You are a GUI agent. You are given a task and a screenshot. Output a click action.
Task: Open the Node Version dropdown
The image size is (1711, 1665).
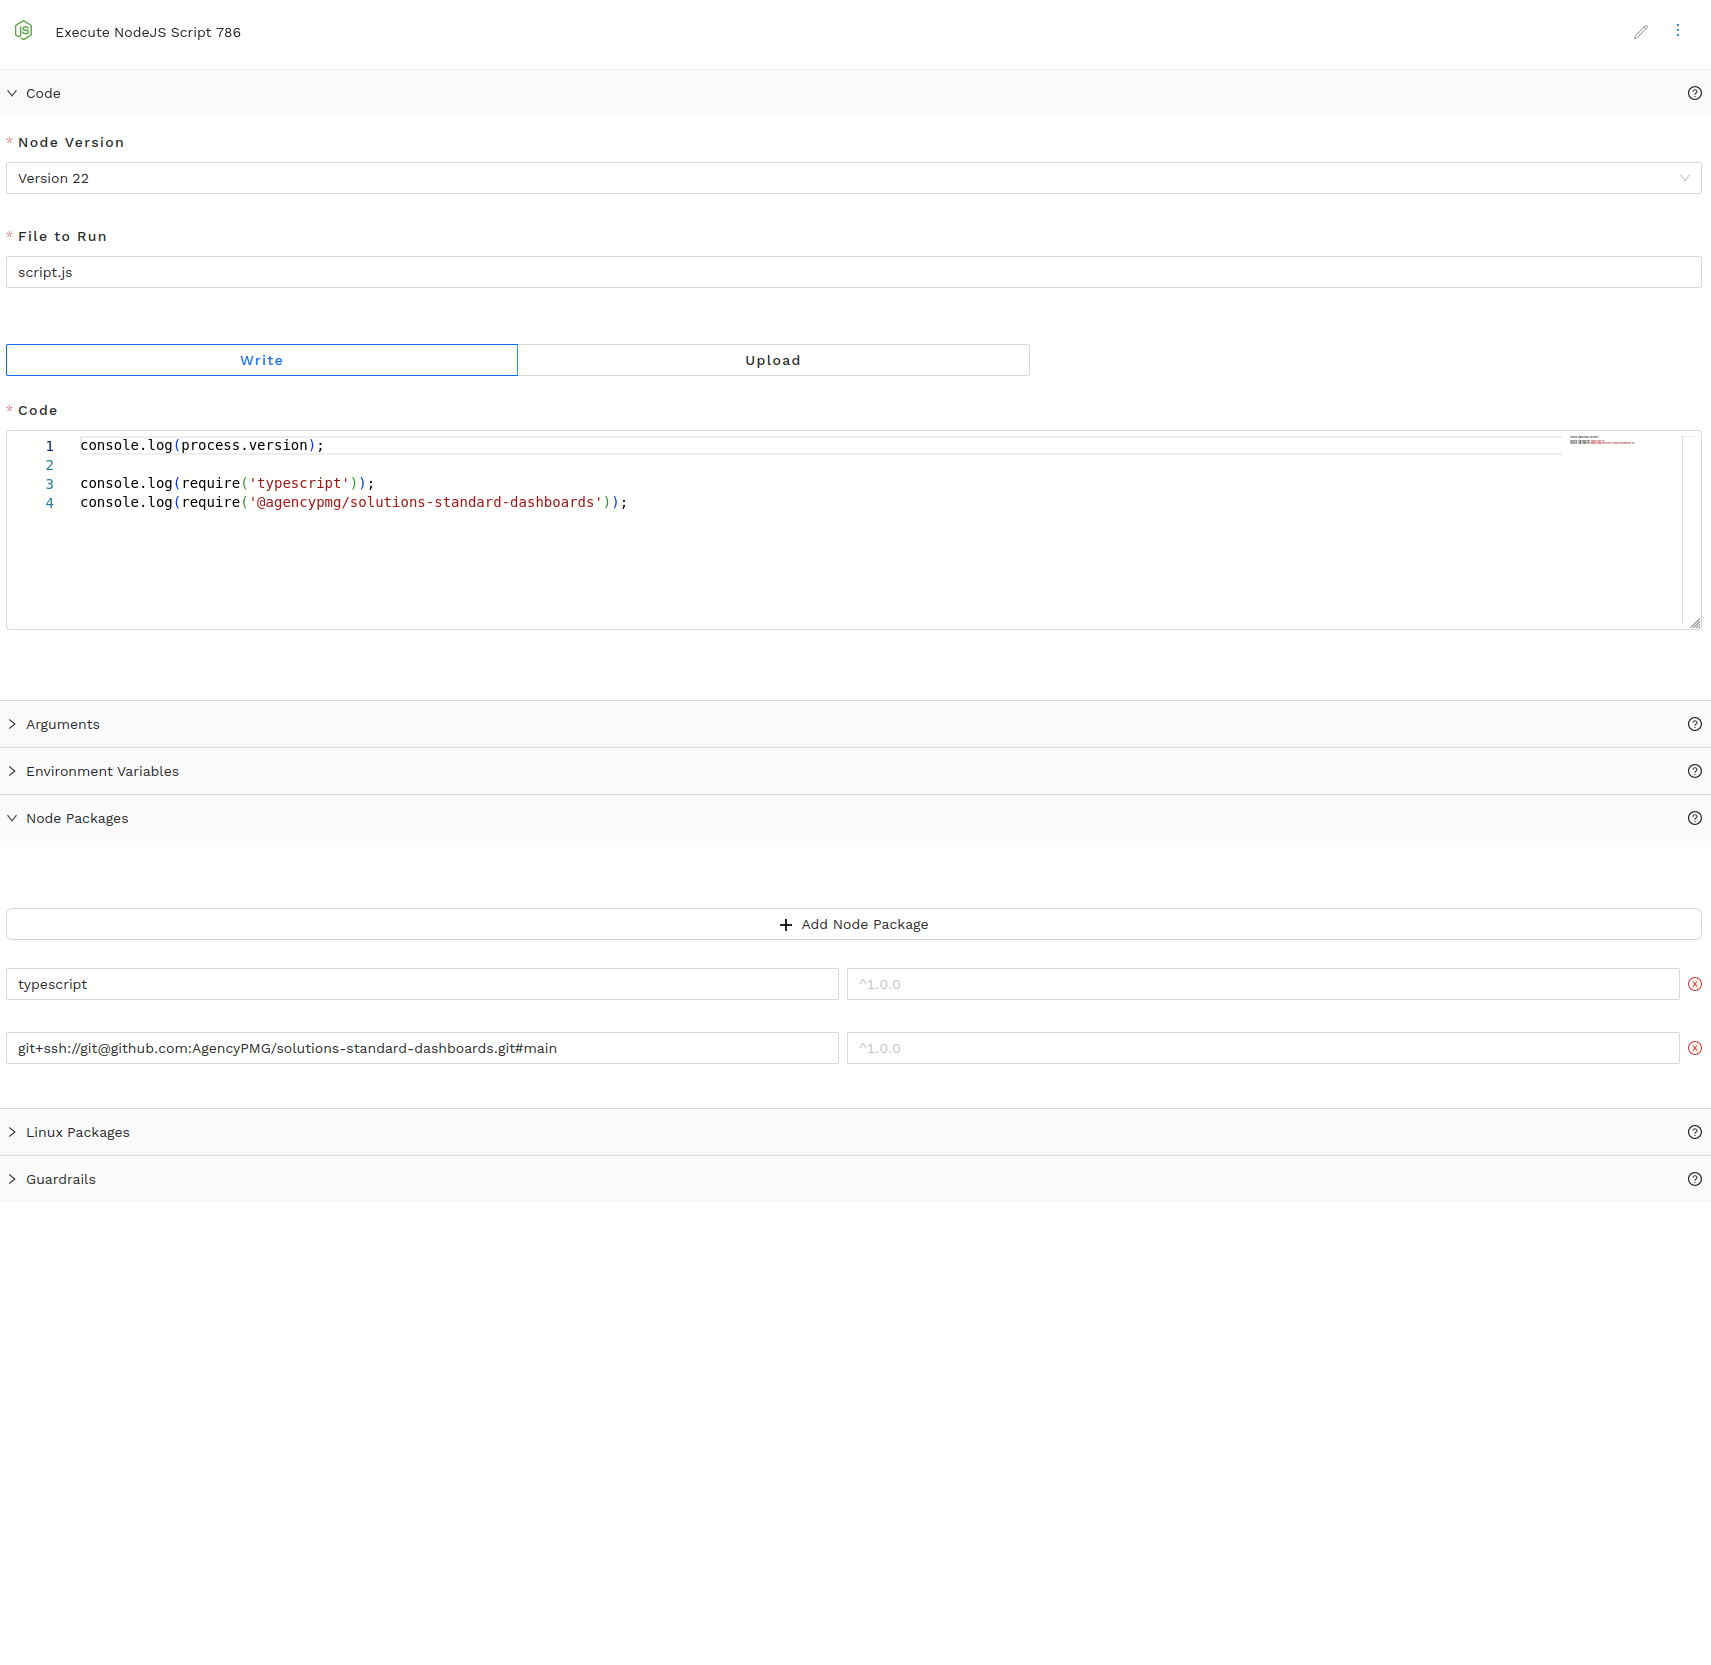pyautogui.click(x=853, y=178)
